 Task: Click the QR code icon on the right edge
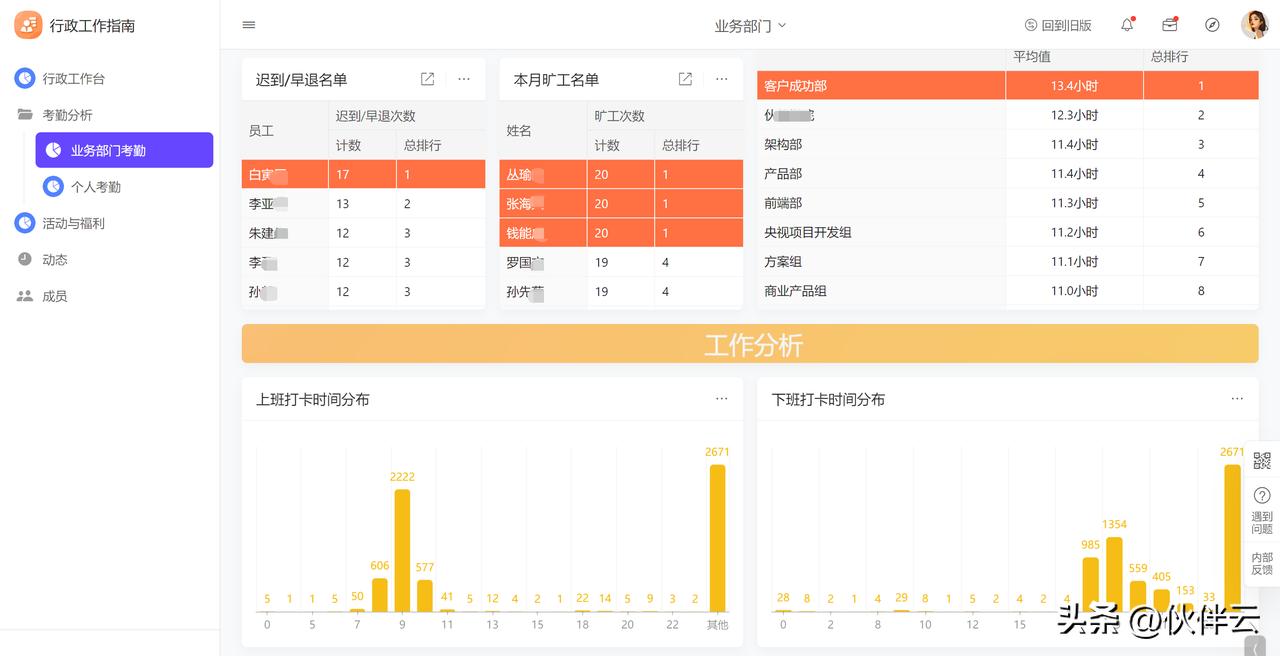point(1261,459)
